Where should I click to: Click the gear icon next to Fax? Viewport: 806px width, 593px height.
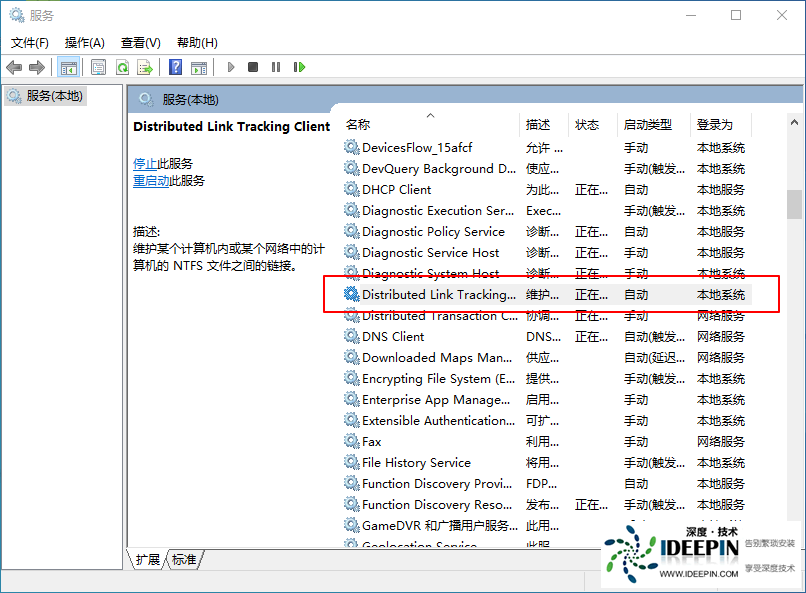click(352, 441)
